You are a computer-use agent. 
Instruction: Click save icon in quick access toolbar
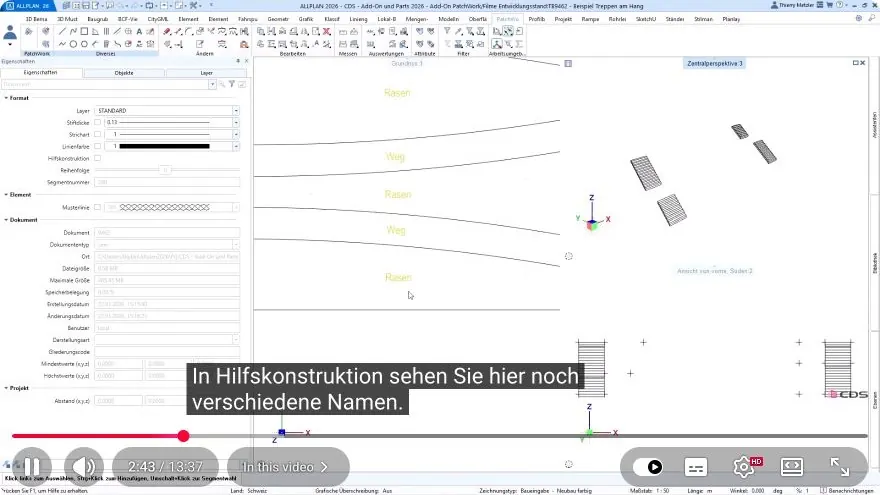[86, 6]
